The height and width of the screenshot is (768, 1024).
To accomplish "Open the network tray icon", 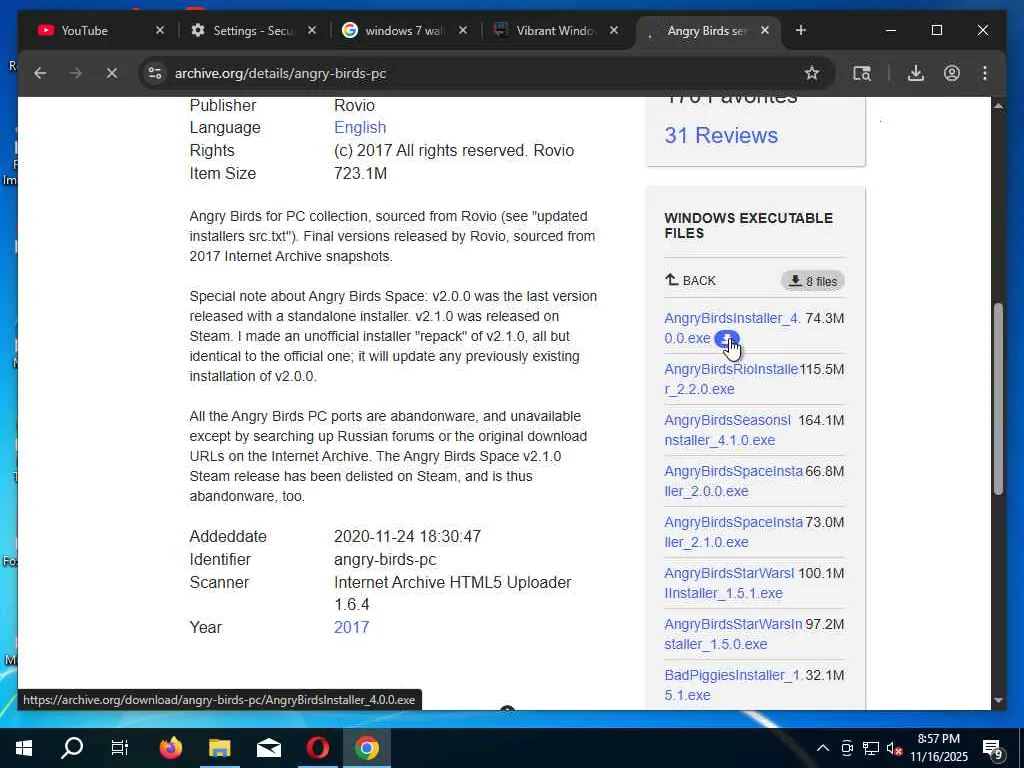I will tap(871, 748).
